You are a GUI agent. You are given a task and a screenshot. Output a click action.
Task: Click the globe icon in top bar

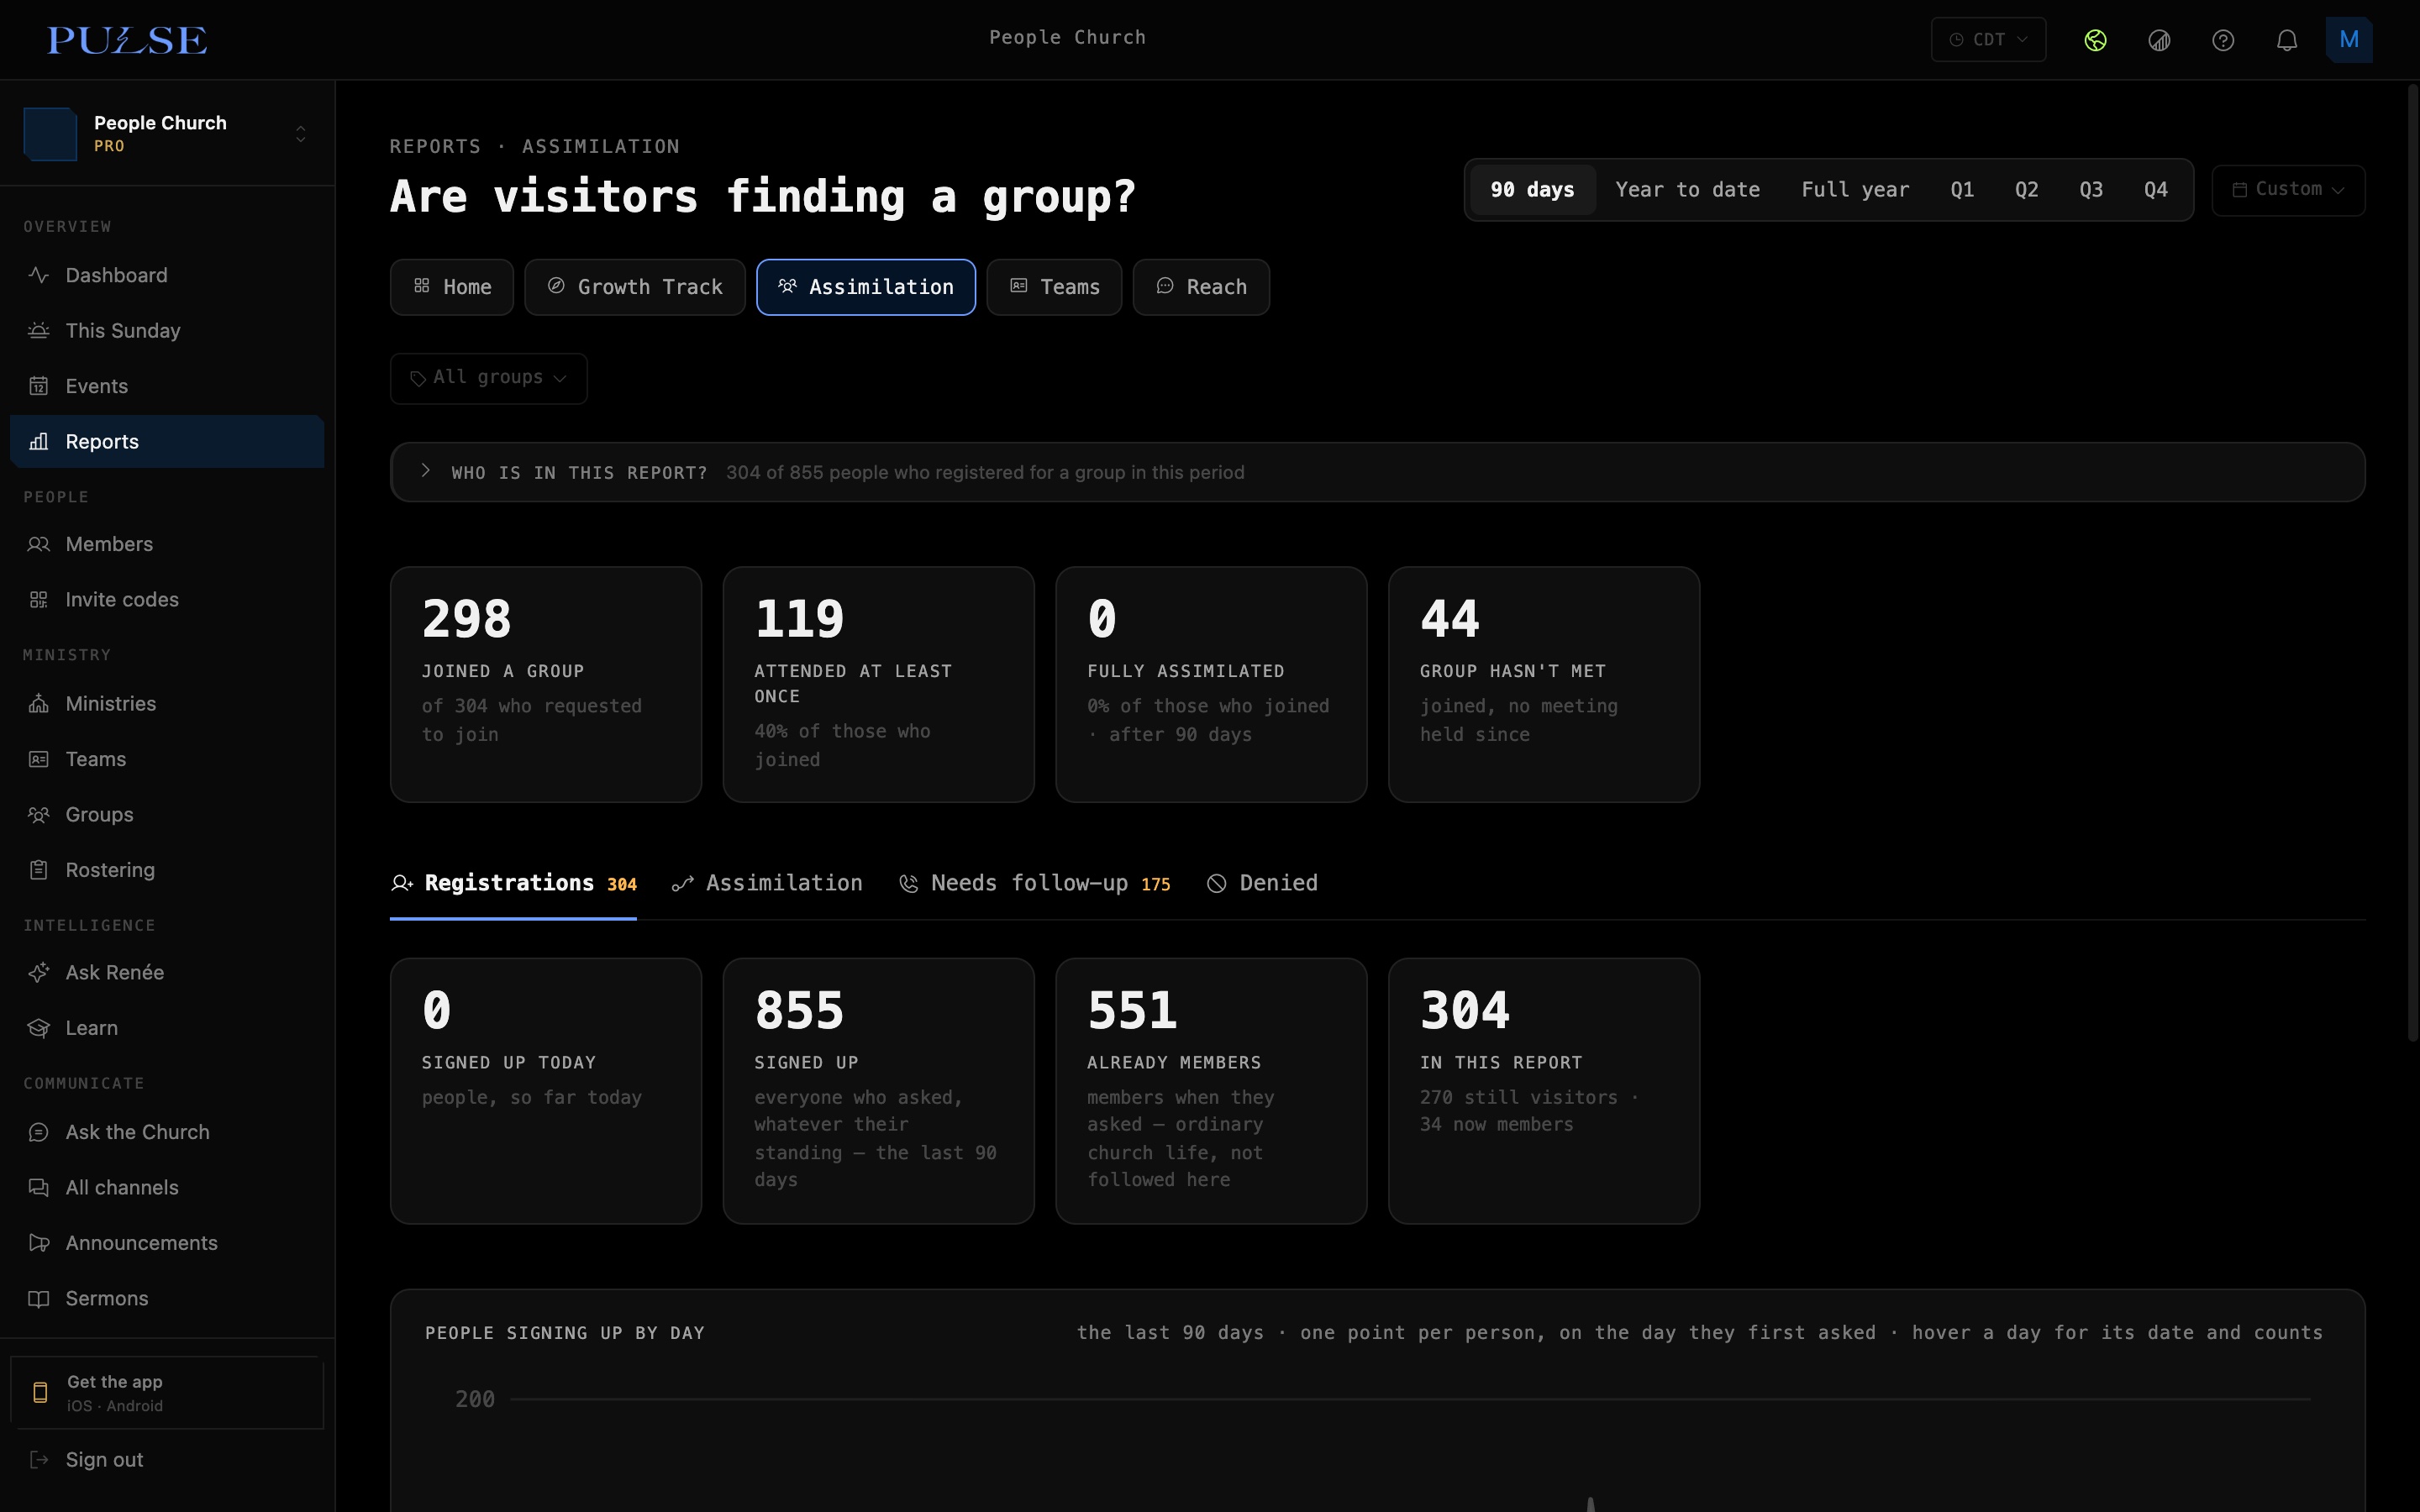[x=2095, y=40]
